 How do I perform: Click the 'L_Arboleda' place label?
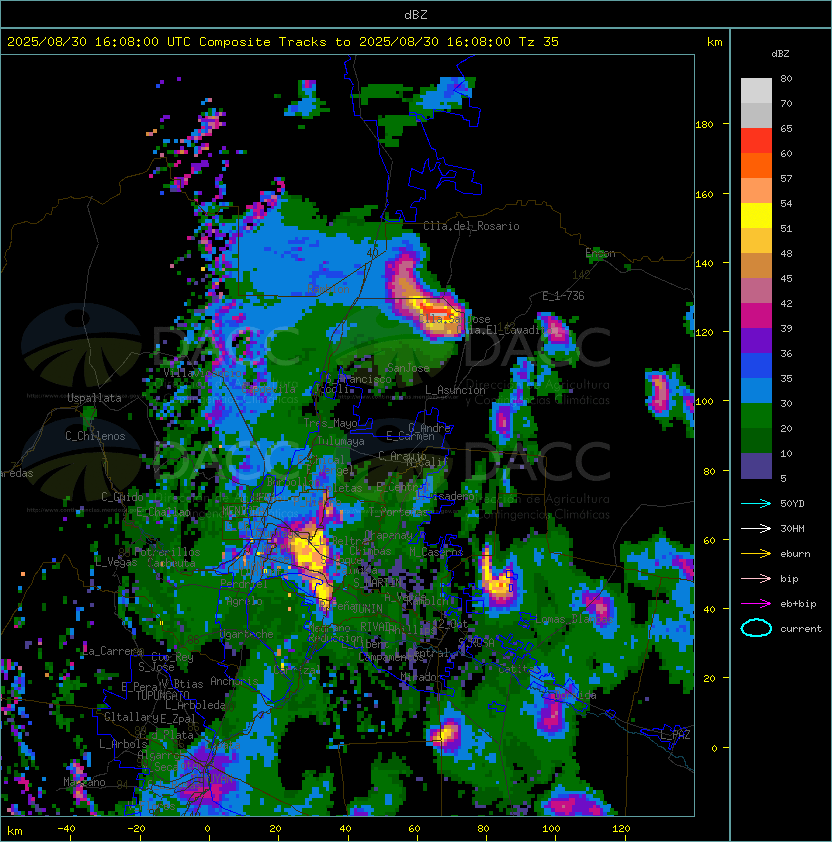(x=195, y=705)
